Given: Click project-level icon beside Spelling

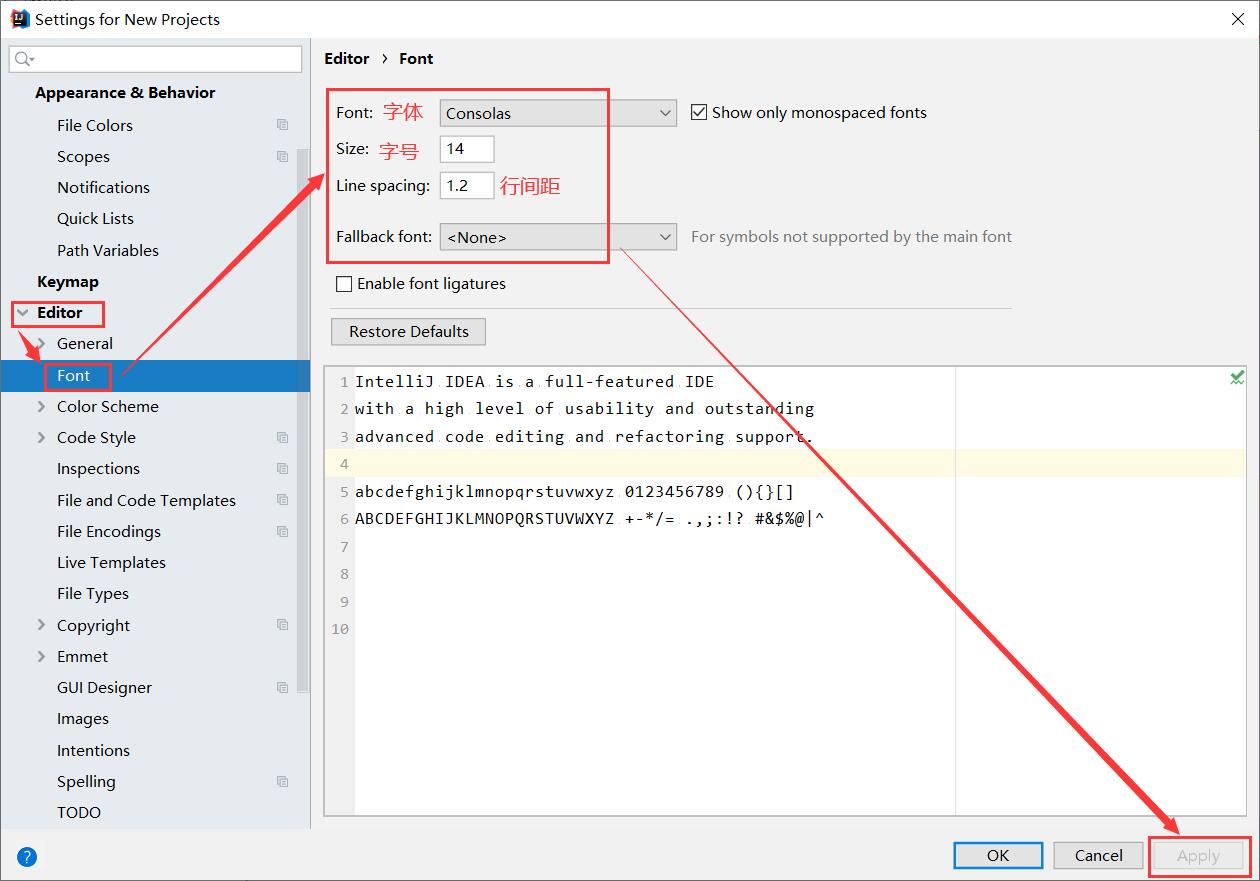Looking at the screenshot, I should (x=283, y=781).
